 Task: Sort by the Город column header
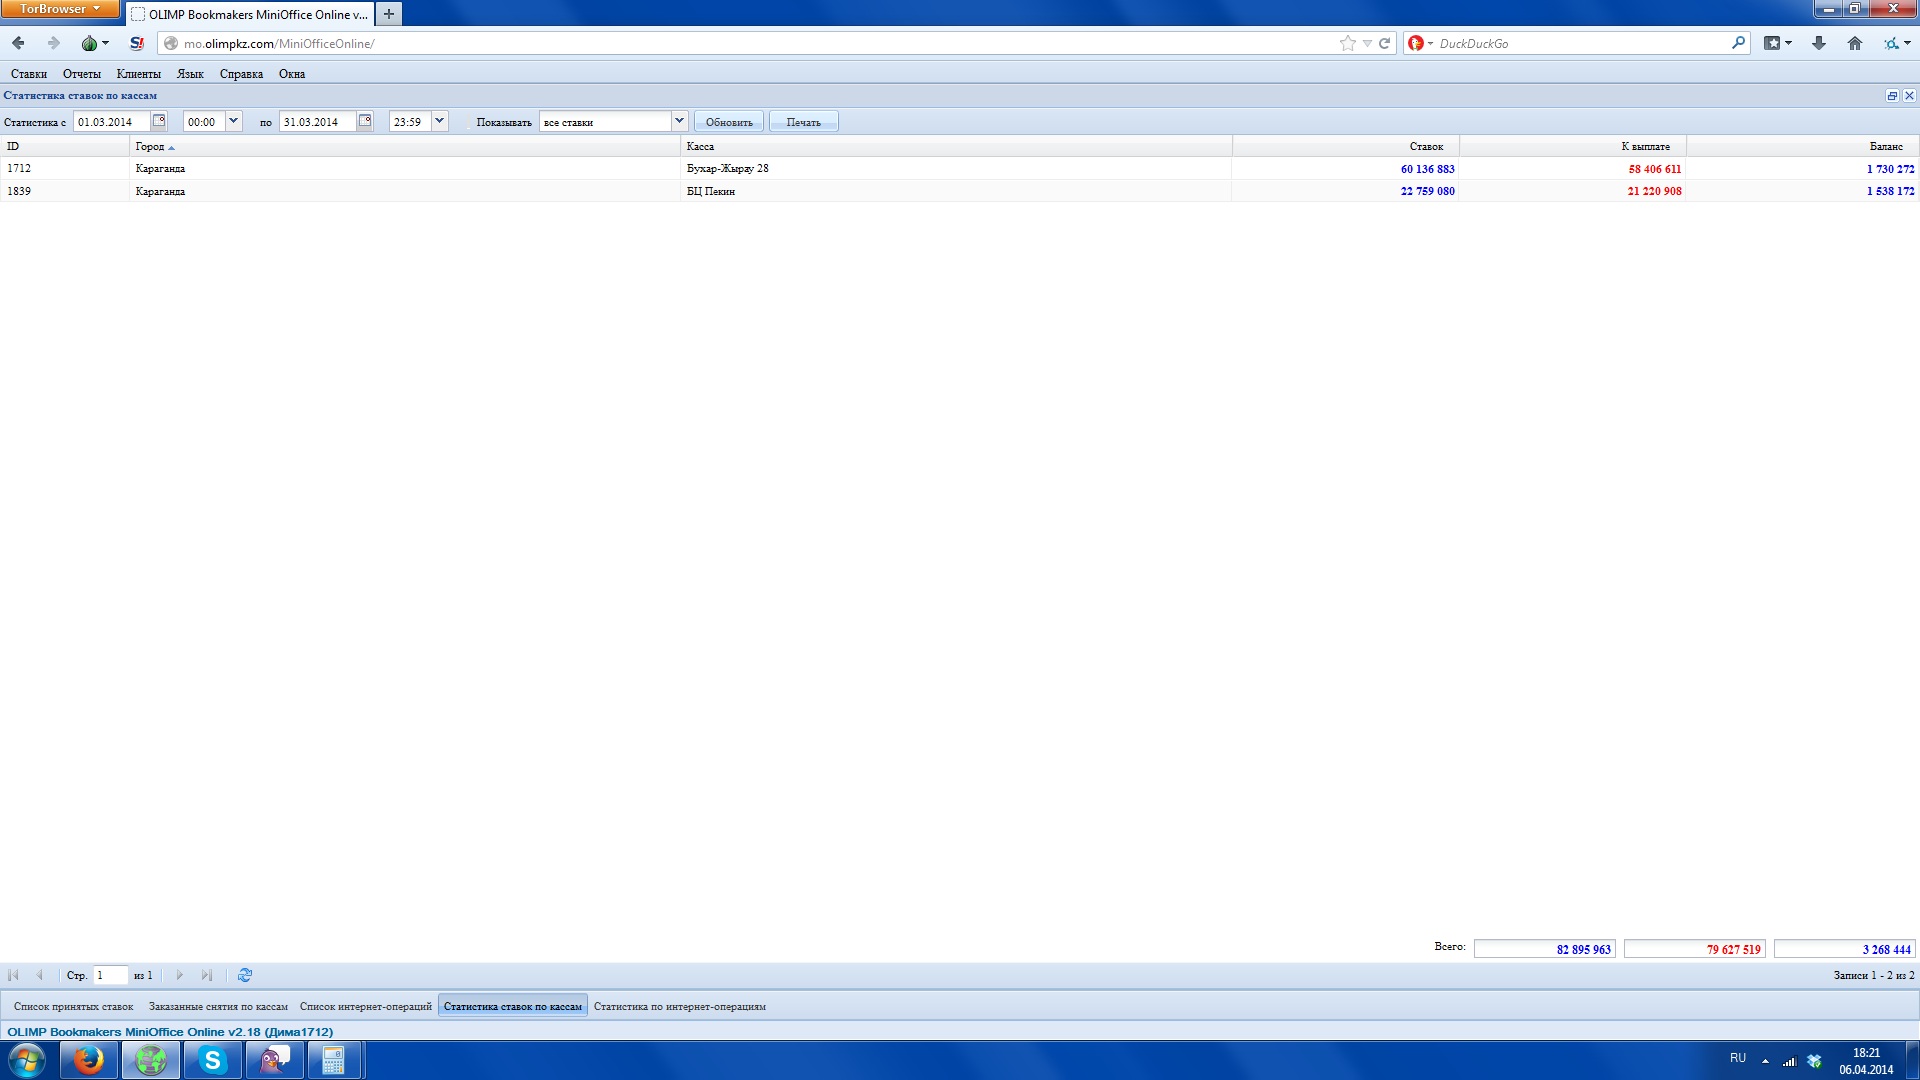pyautogui.click(x=405, y=146)
